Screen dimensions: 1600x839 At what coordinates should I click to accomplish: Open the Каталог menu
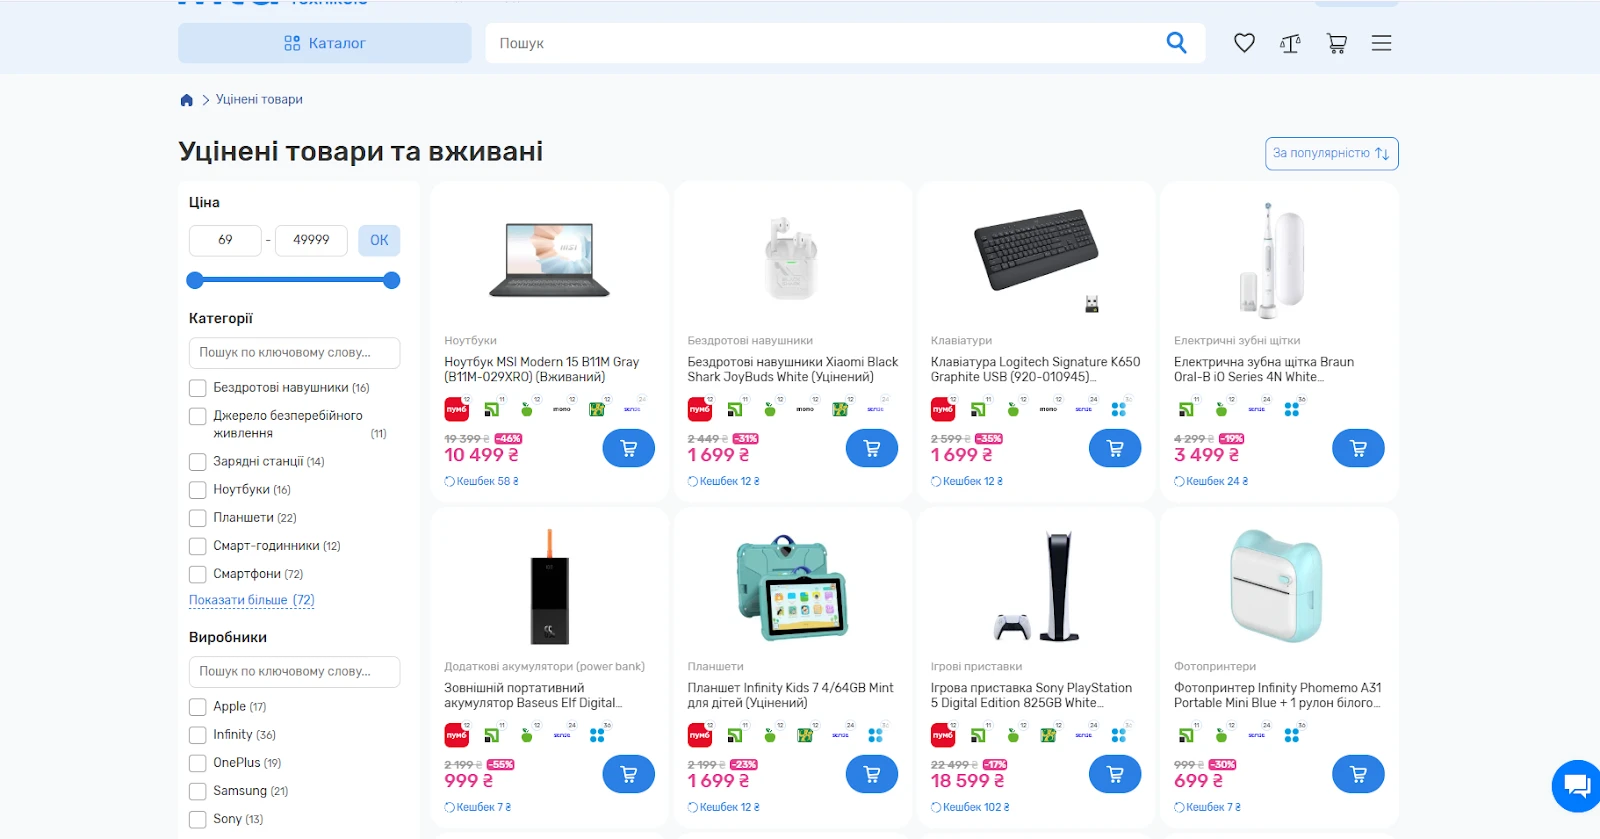(x=325, y=43)
